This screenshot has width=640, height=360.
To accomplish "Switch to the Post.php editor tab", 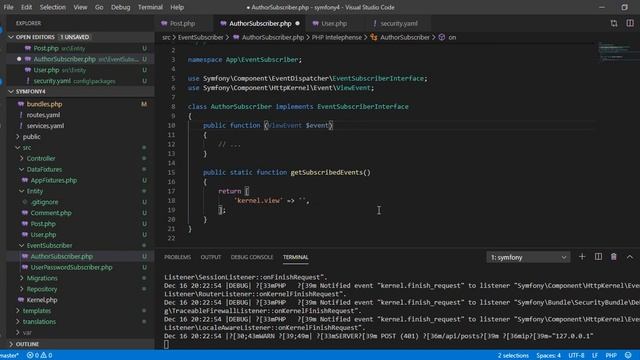I will coord(182,24).
